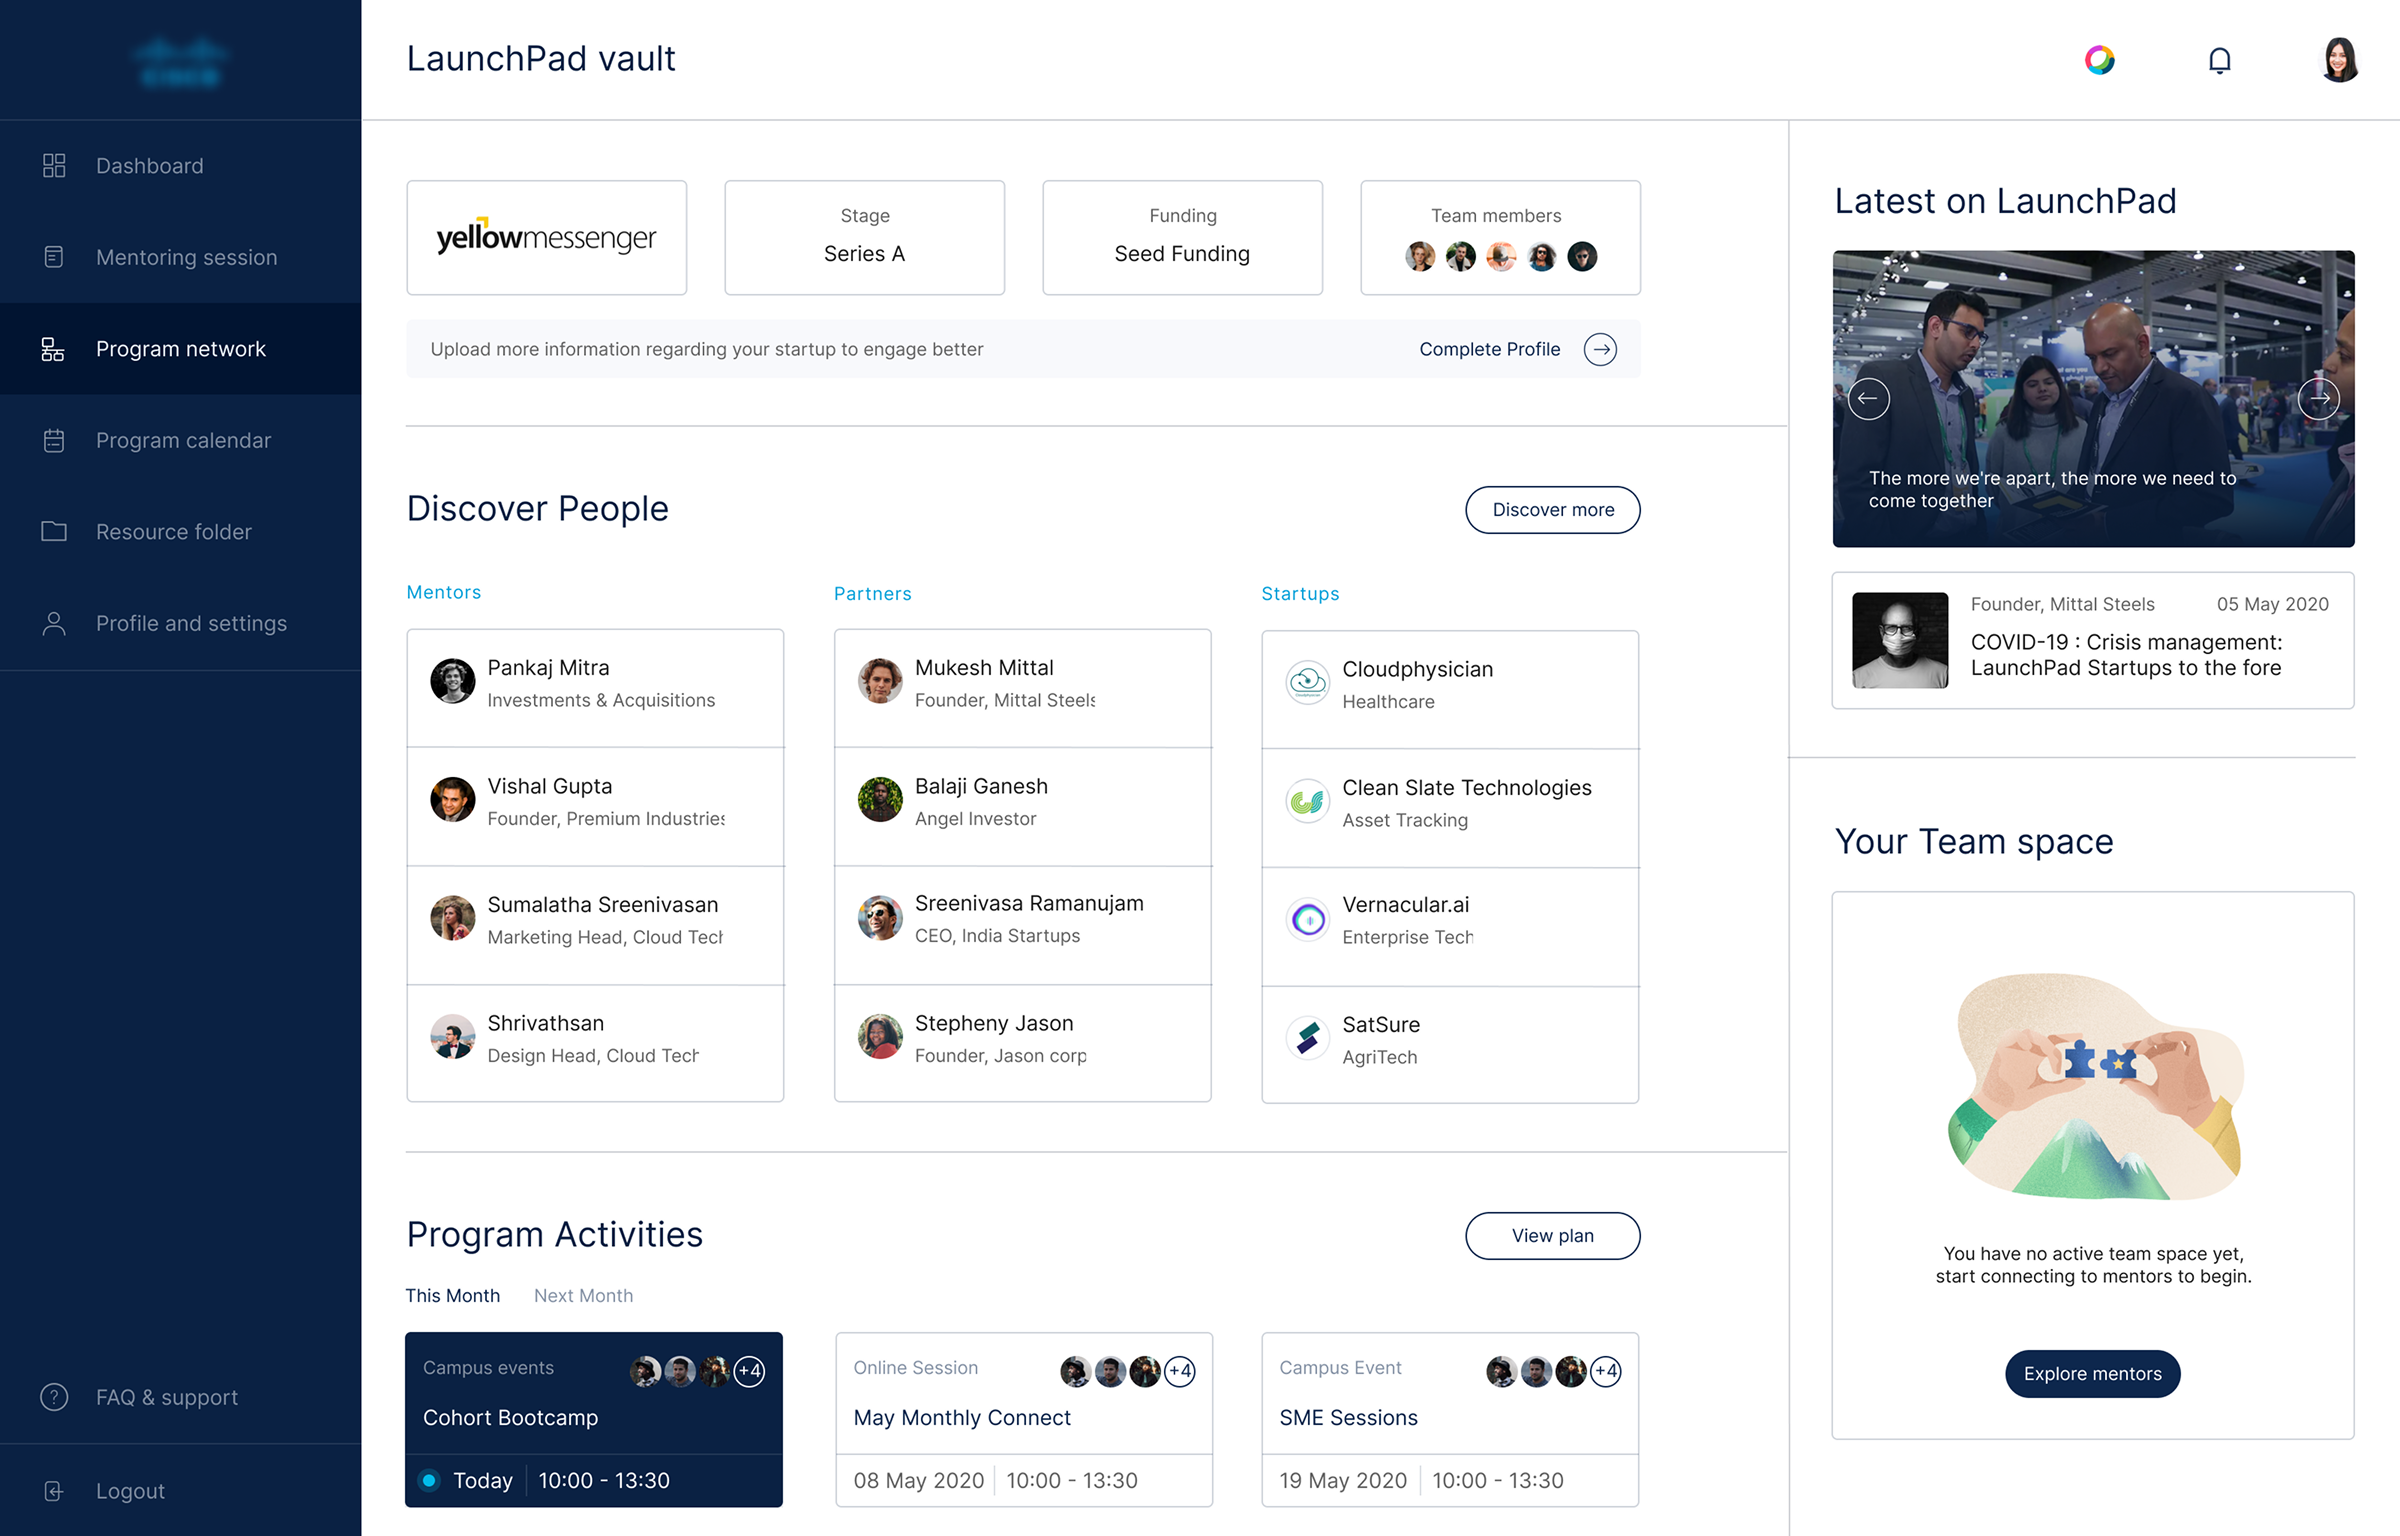2400x1536 pixels.
Task: Click the Resource folder icon
Action: click(x=54, y=532)
